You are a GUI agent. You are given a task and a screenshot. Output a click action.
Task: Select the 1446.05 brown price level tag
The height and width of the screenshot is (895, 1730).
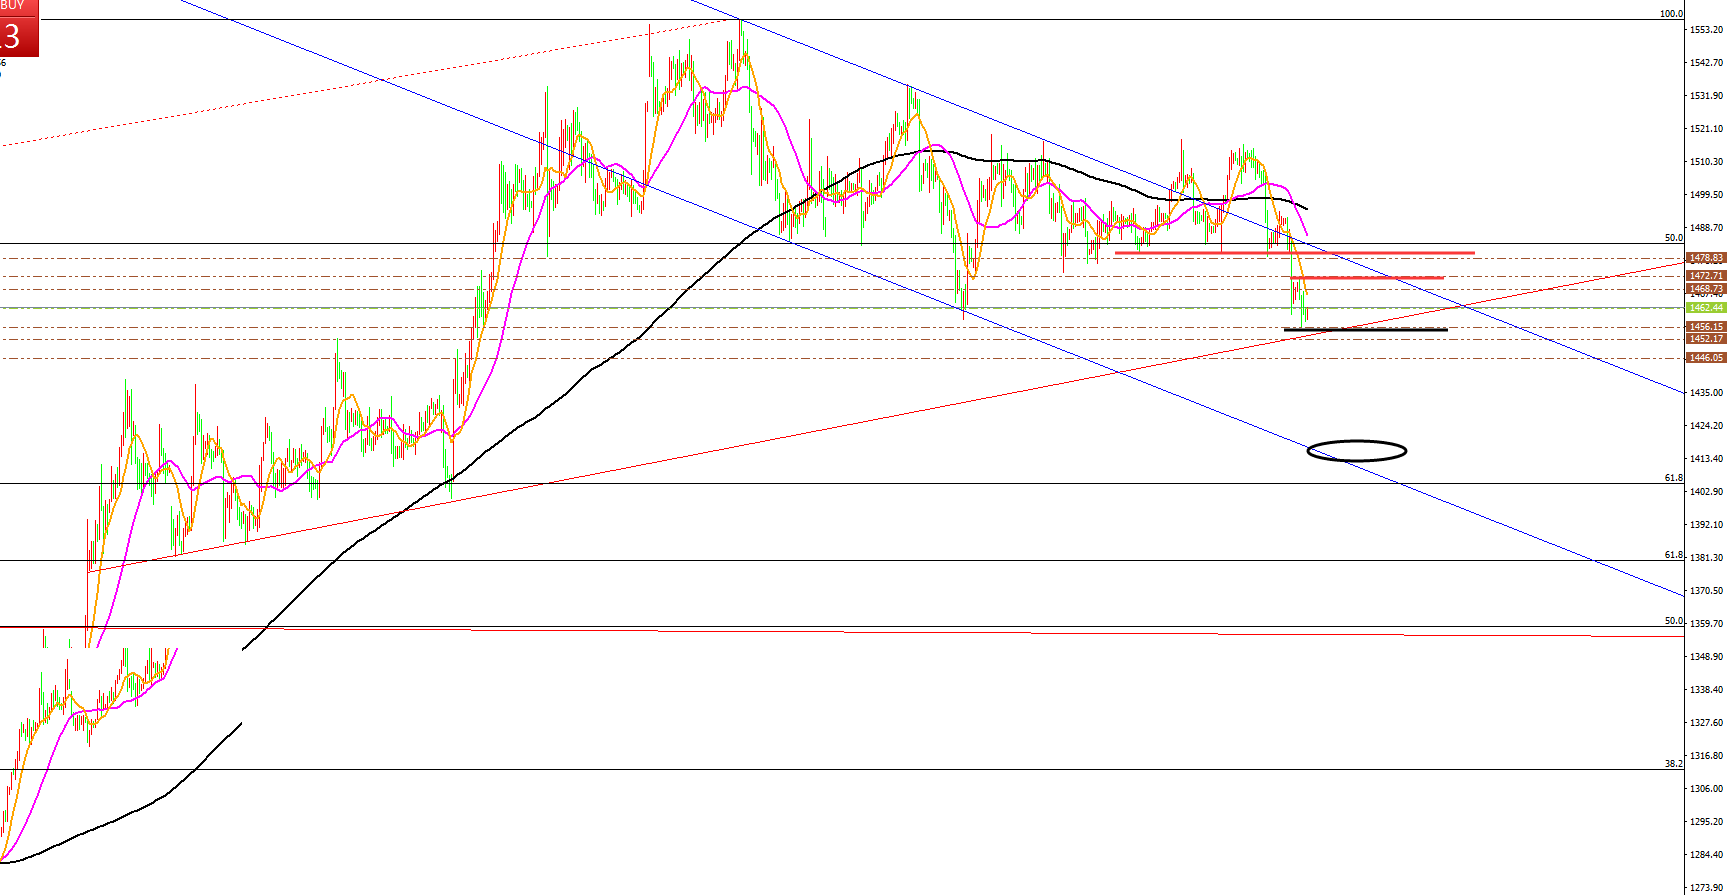[x=1705, y=358]
